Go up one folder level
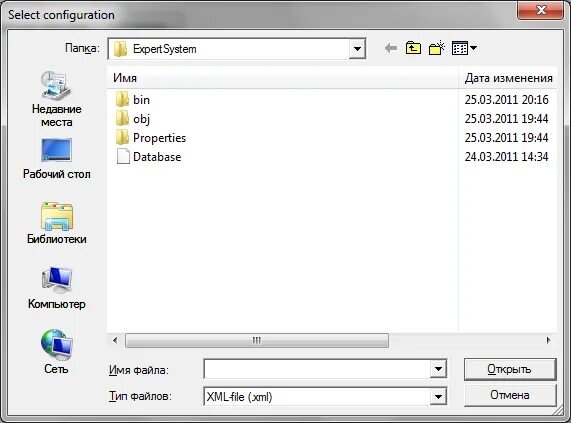 (x=413, y=48)
